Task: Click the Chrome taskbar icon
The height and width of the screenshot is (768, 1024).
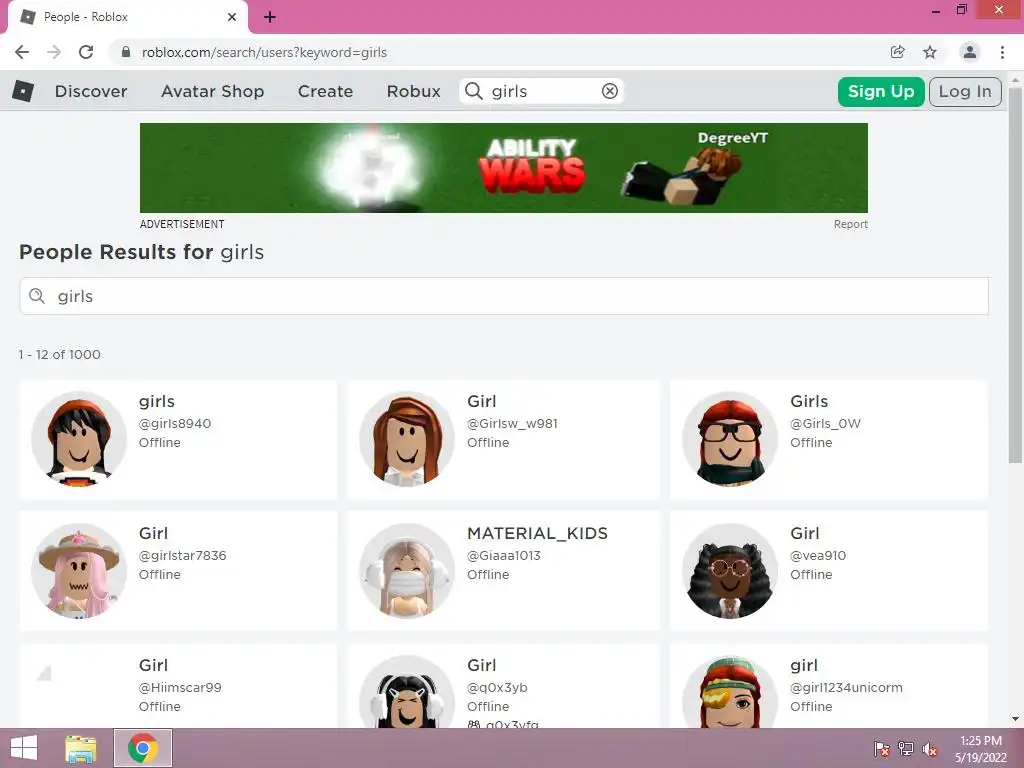Action: (x=143, y=748)
